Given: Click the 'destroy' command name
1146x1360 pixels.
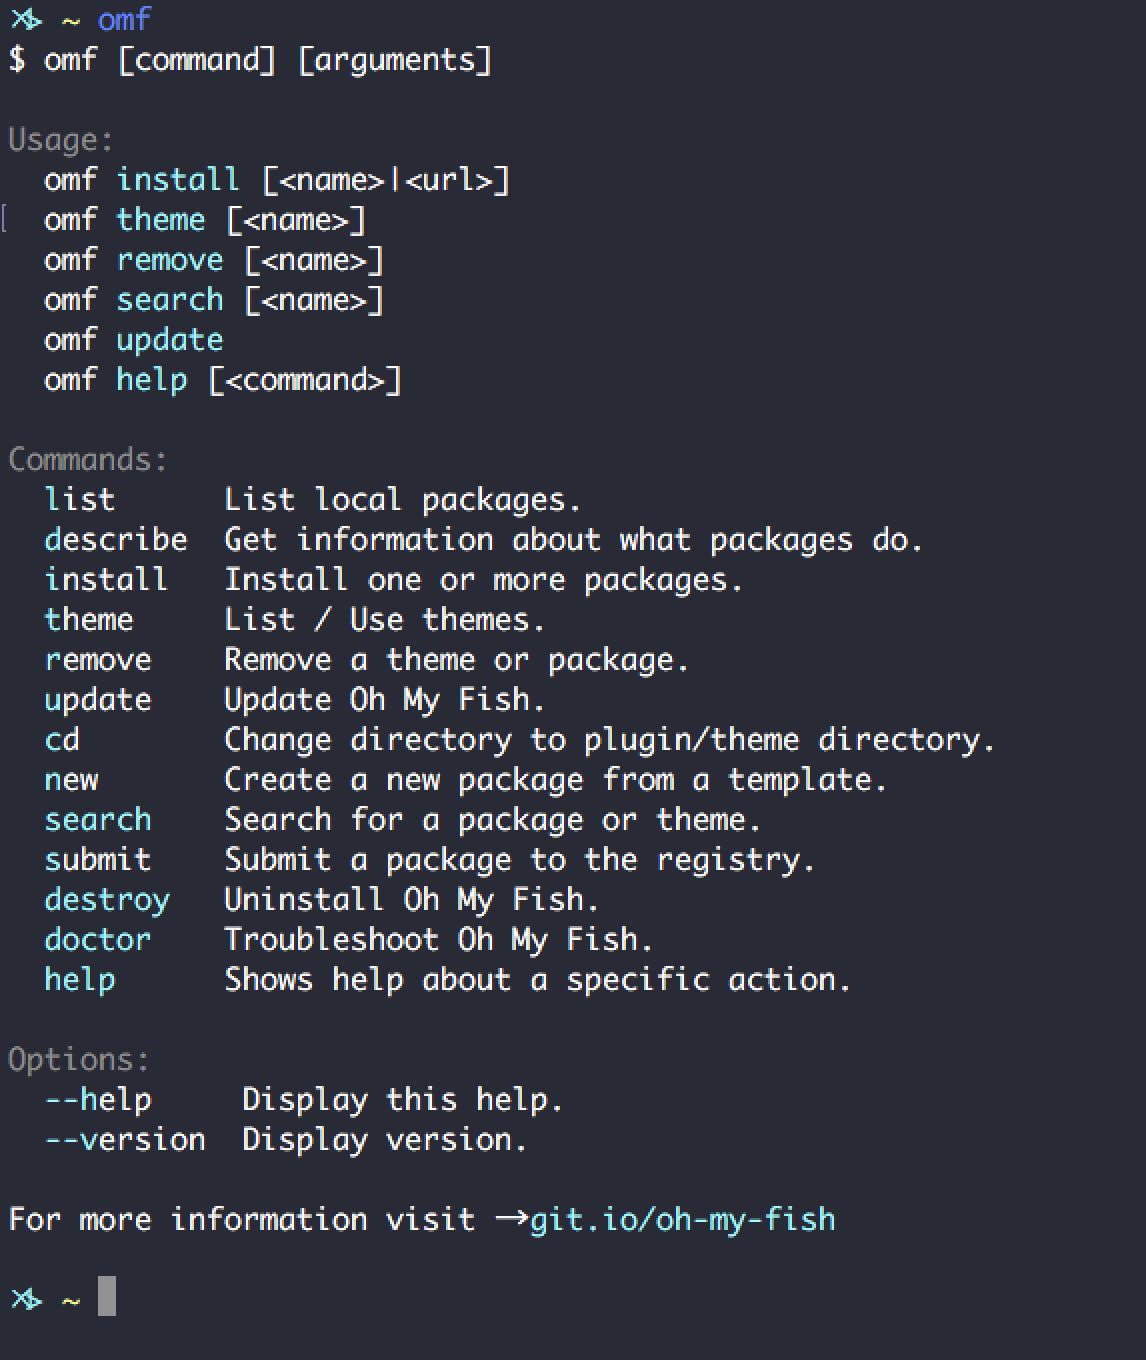Looking at the screenshot, I should coord(107,900).
